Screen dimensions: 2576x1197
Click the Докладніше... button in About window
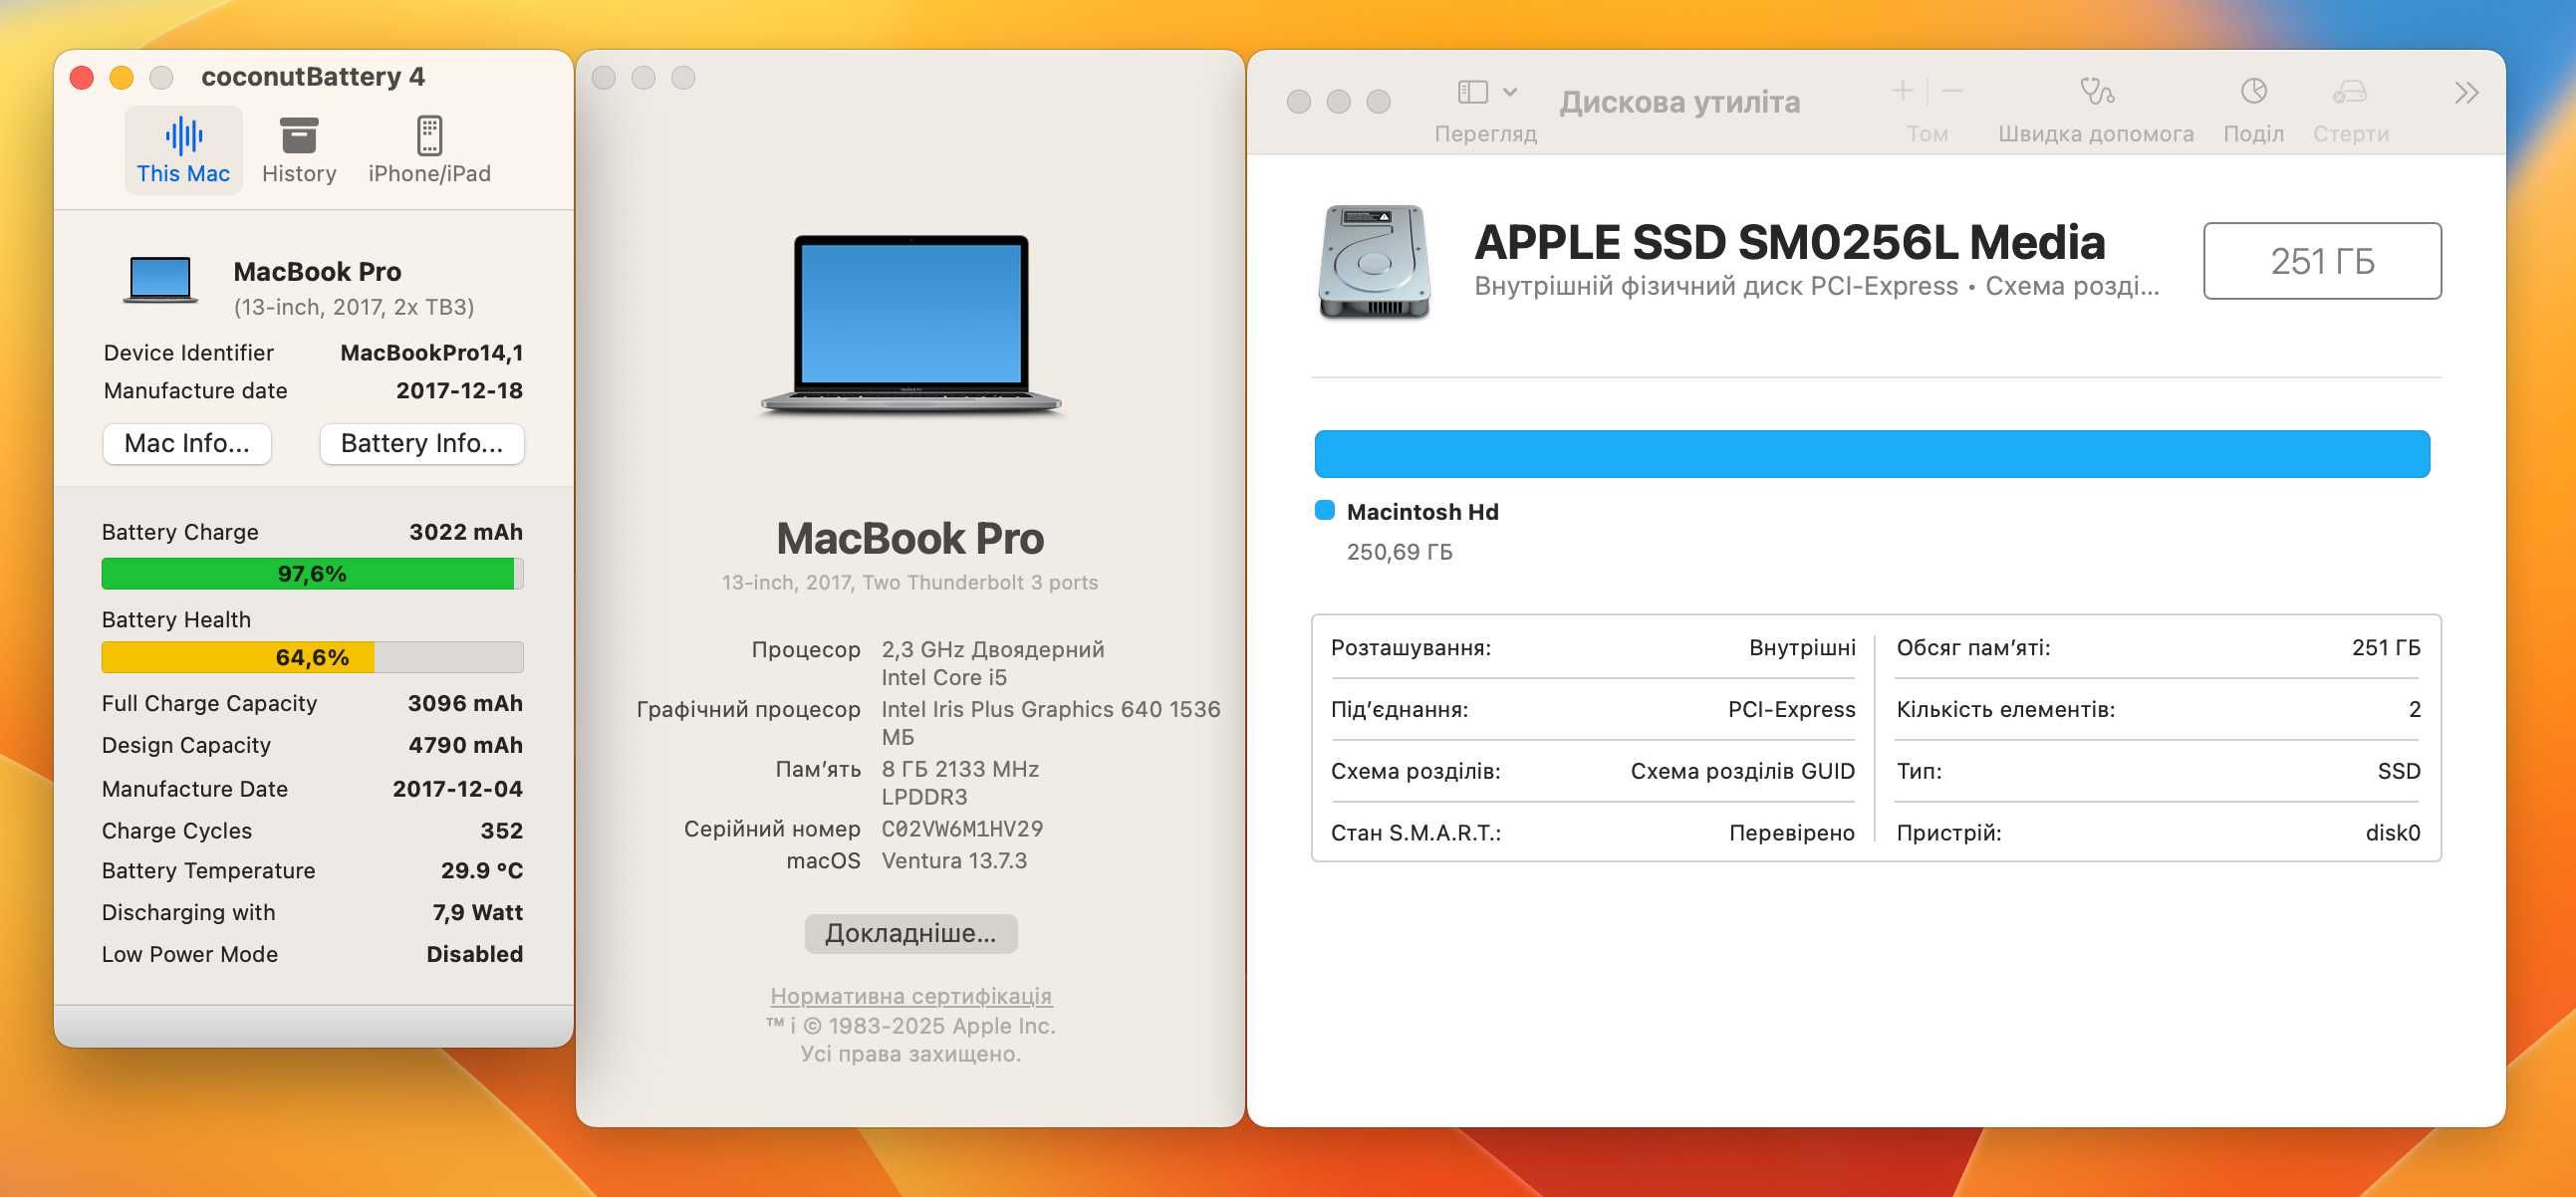(911, 933)
